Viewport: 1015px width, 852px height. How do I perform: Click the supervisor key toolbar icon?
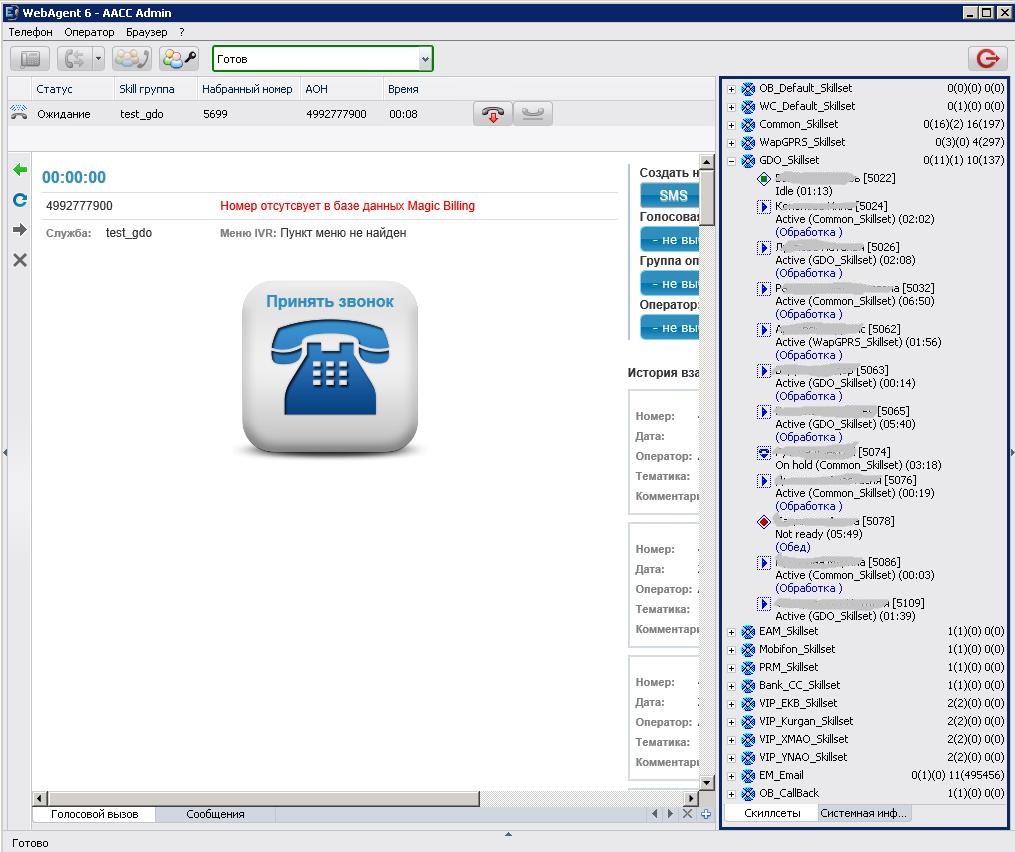point(179,59)
